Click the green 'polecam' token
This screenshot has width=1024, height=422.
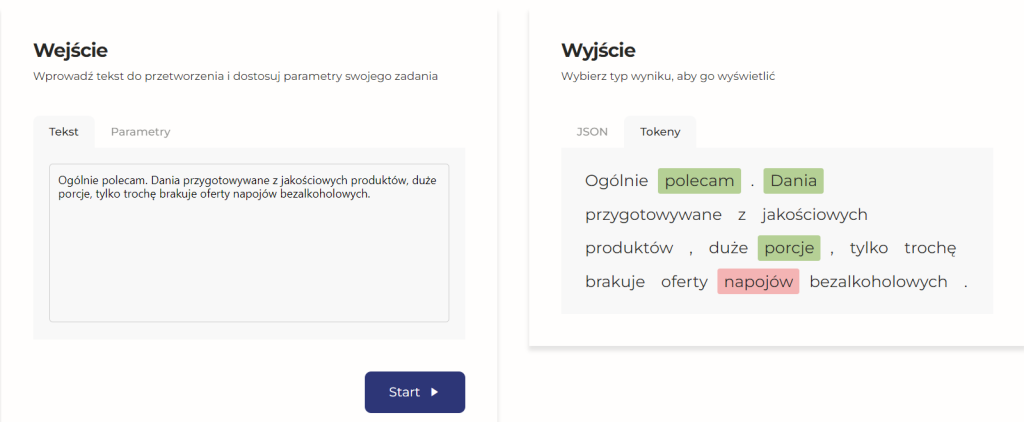tap(699, 181)
